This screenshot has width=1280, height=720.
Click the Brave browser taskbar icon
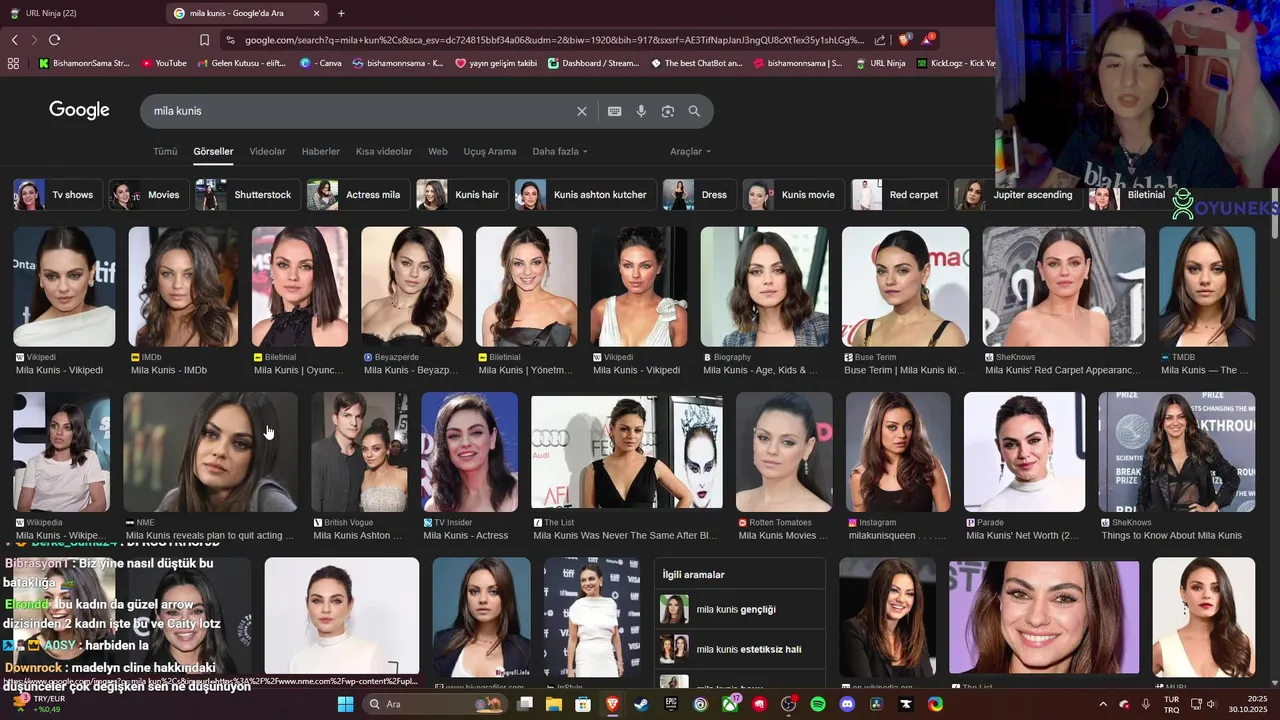pyautogui.click(x=612, y=704)
